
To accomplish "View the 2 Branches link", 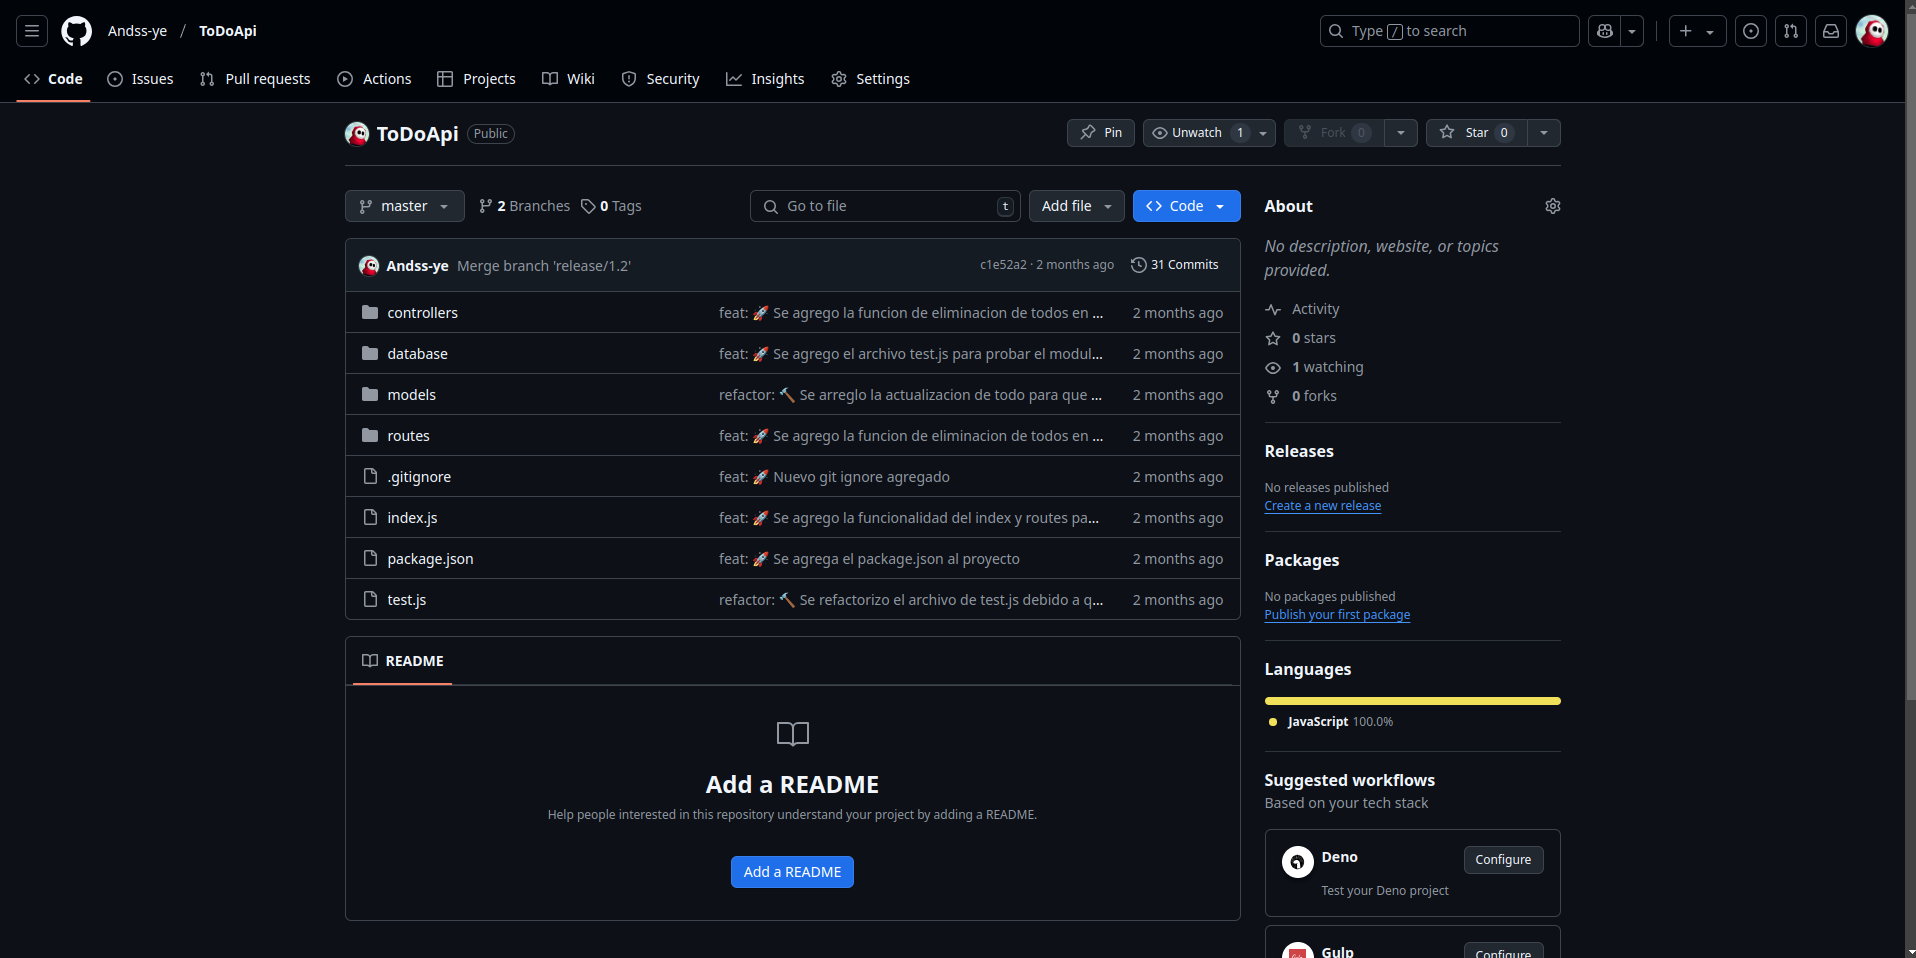I will (524, 206).
